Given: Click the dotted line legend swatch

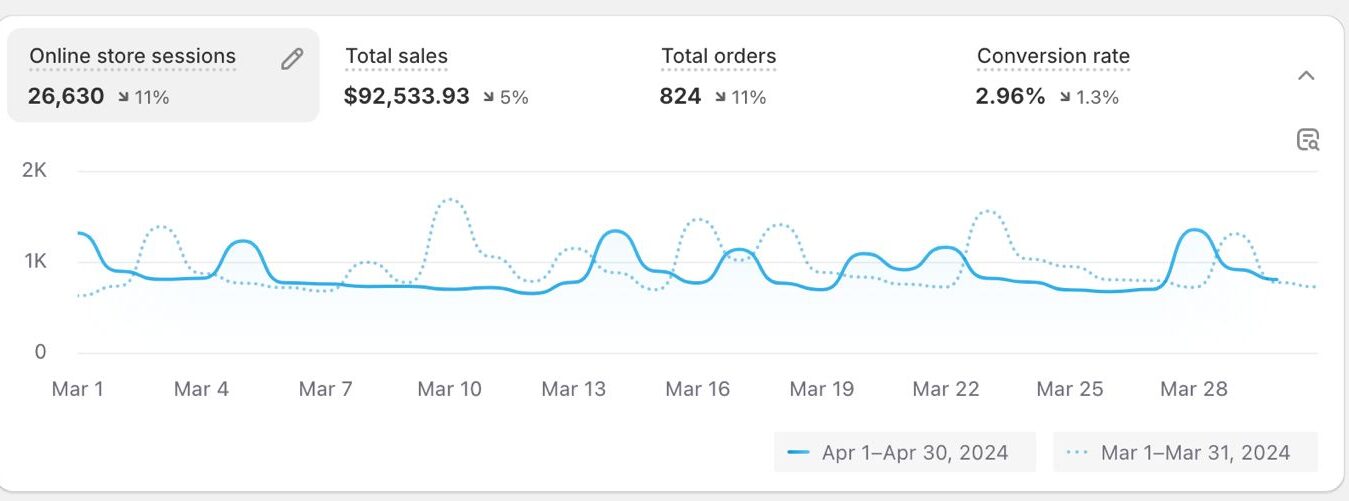Looking at the screenshot, I should (1077, 452).
